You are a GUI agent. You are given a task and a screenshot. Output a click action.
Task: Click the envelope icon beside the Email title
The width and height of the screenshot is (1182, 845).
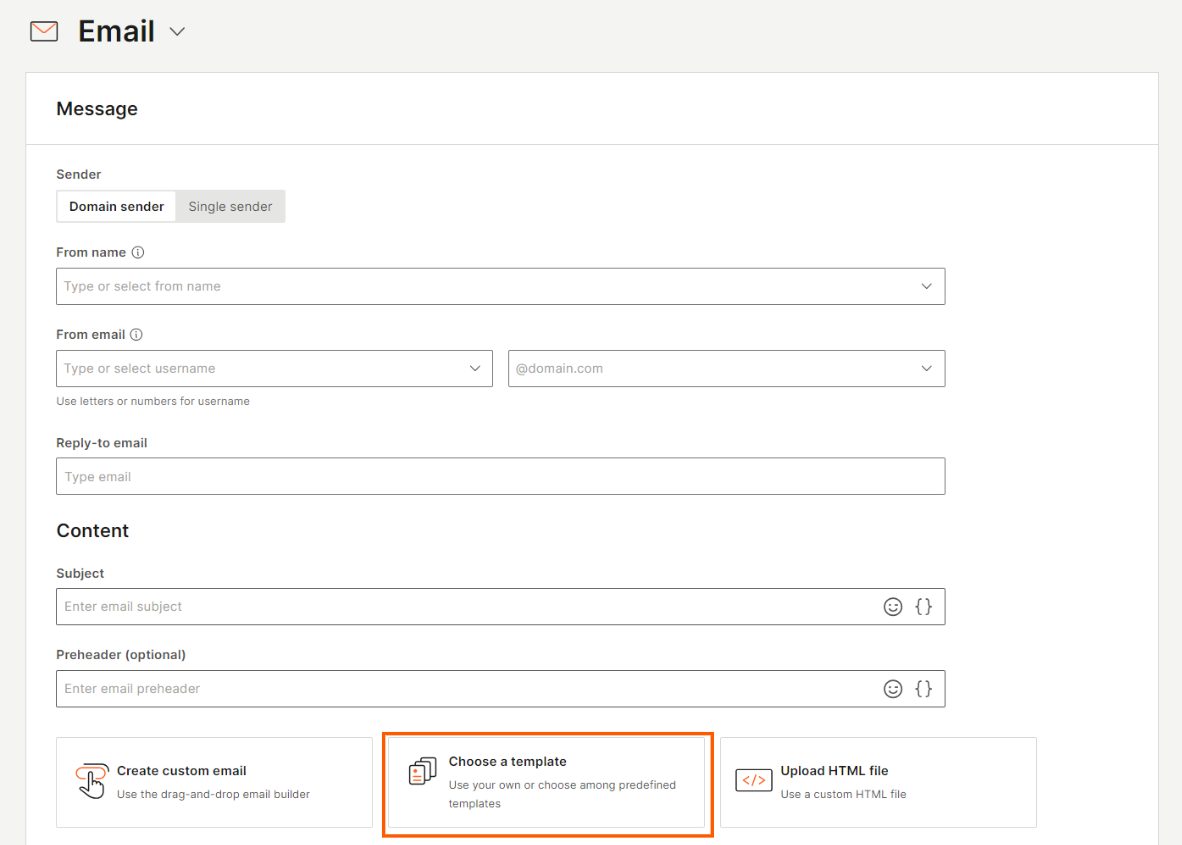click(x=43, y=30)
